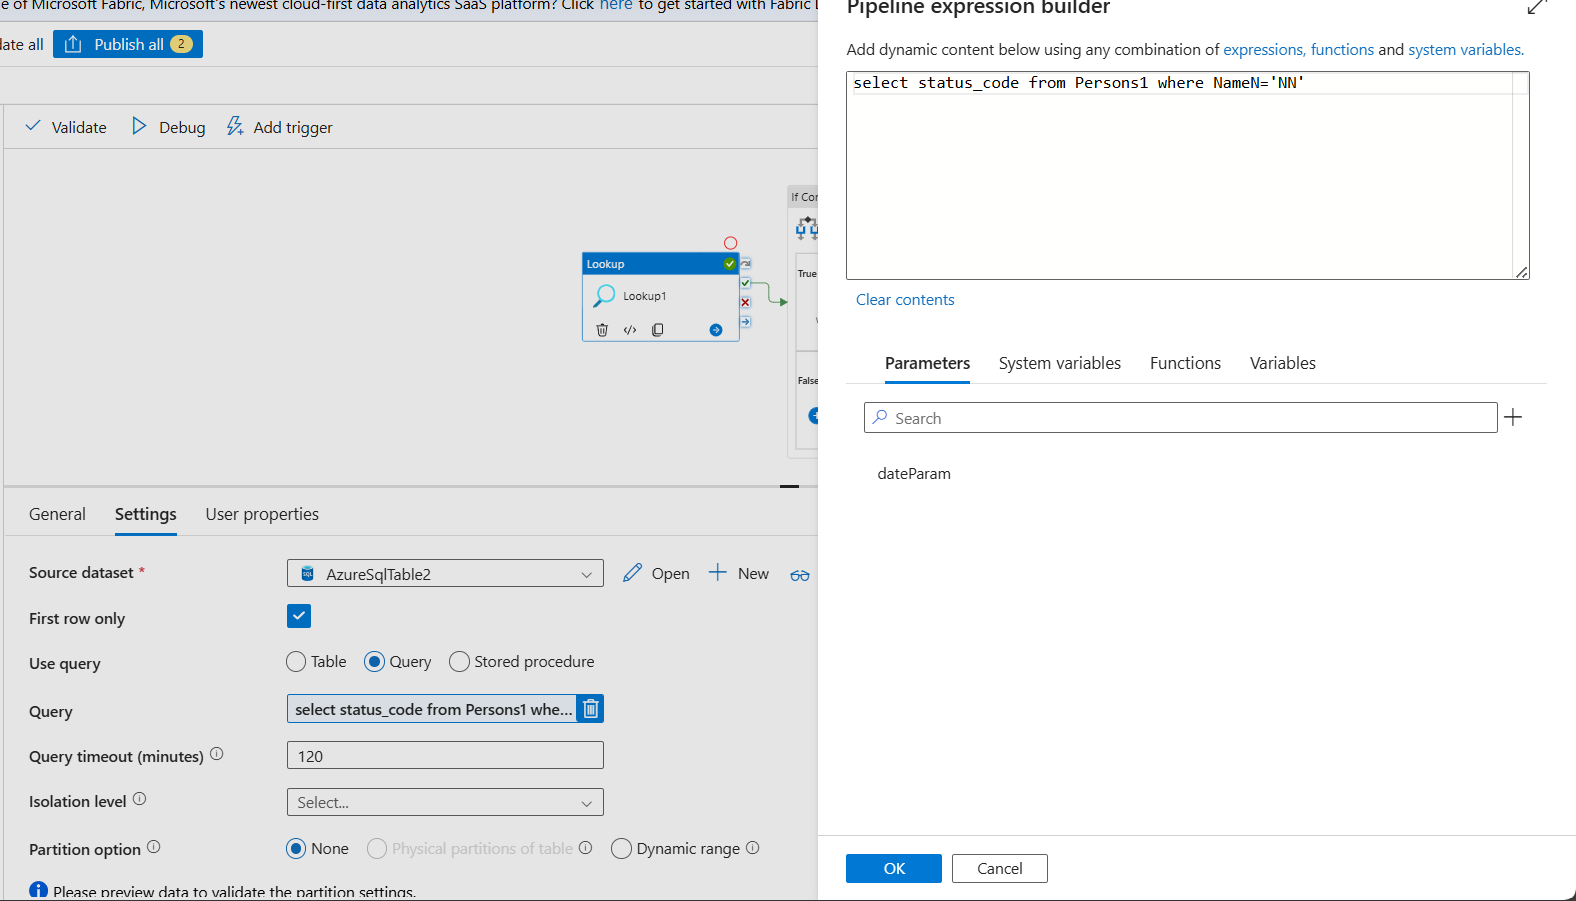Open System variables tab
Screen dimensions: 1576x901
point(1060,363)
